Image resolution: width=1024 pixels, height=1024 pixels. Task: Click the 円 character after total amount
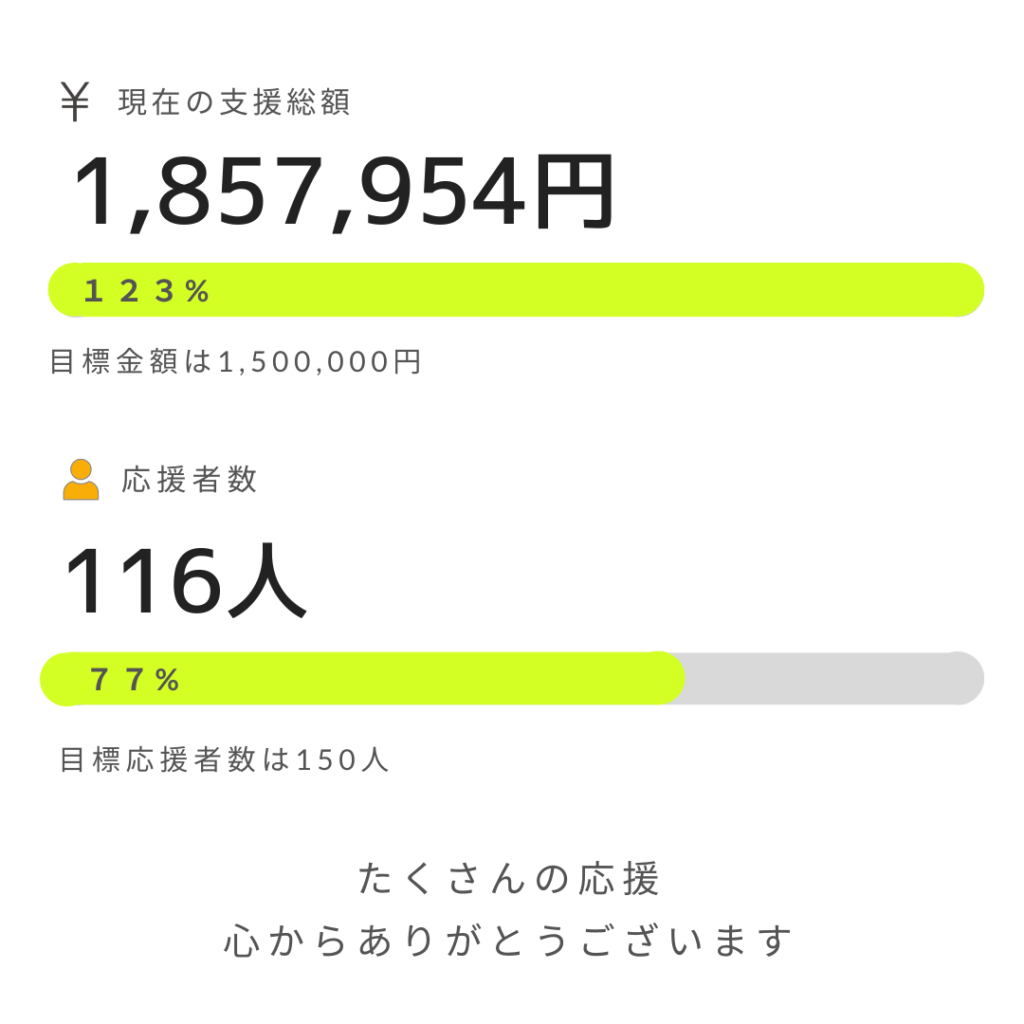[575, 192]
